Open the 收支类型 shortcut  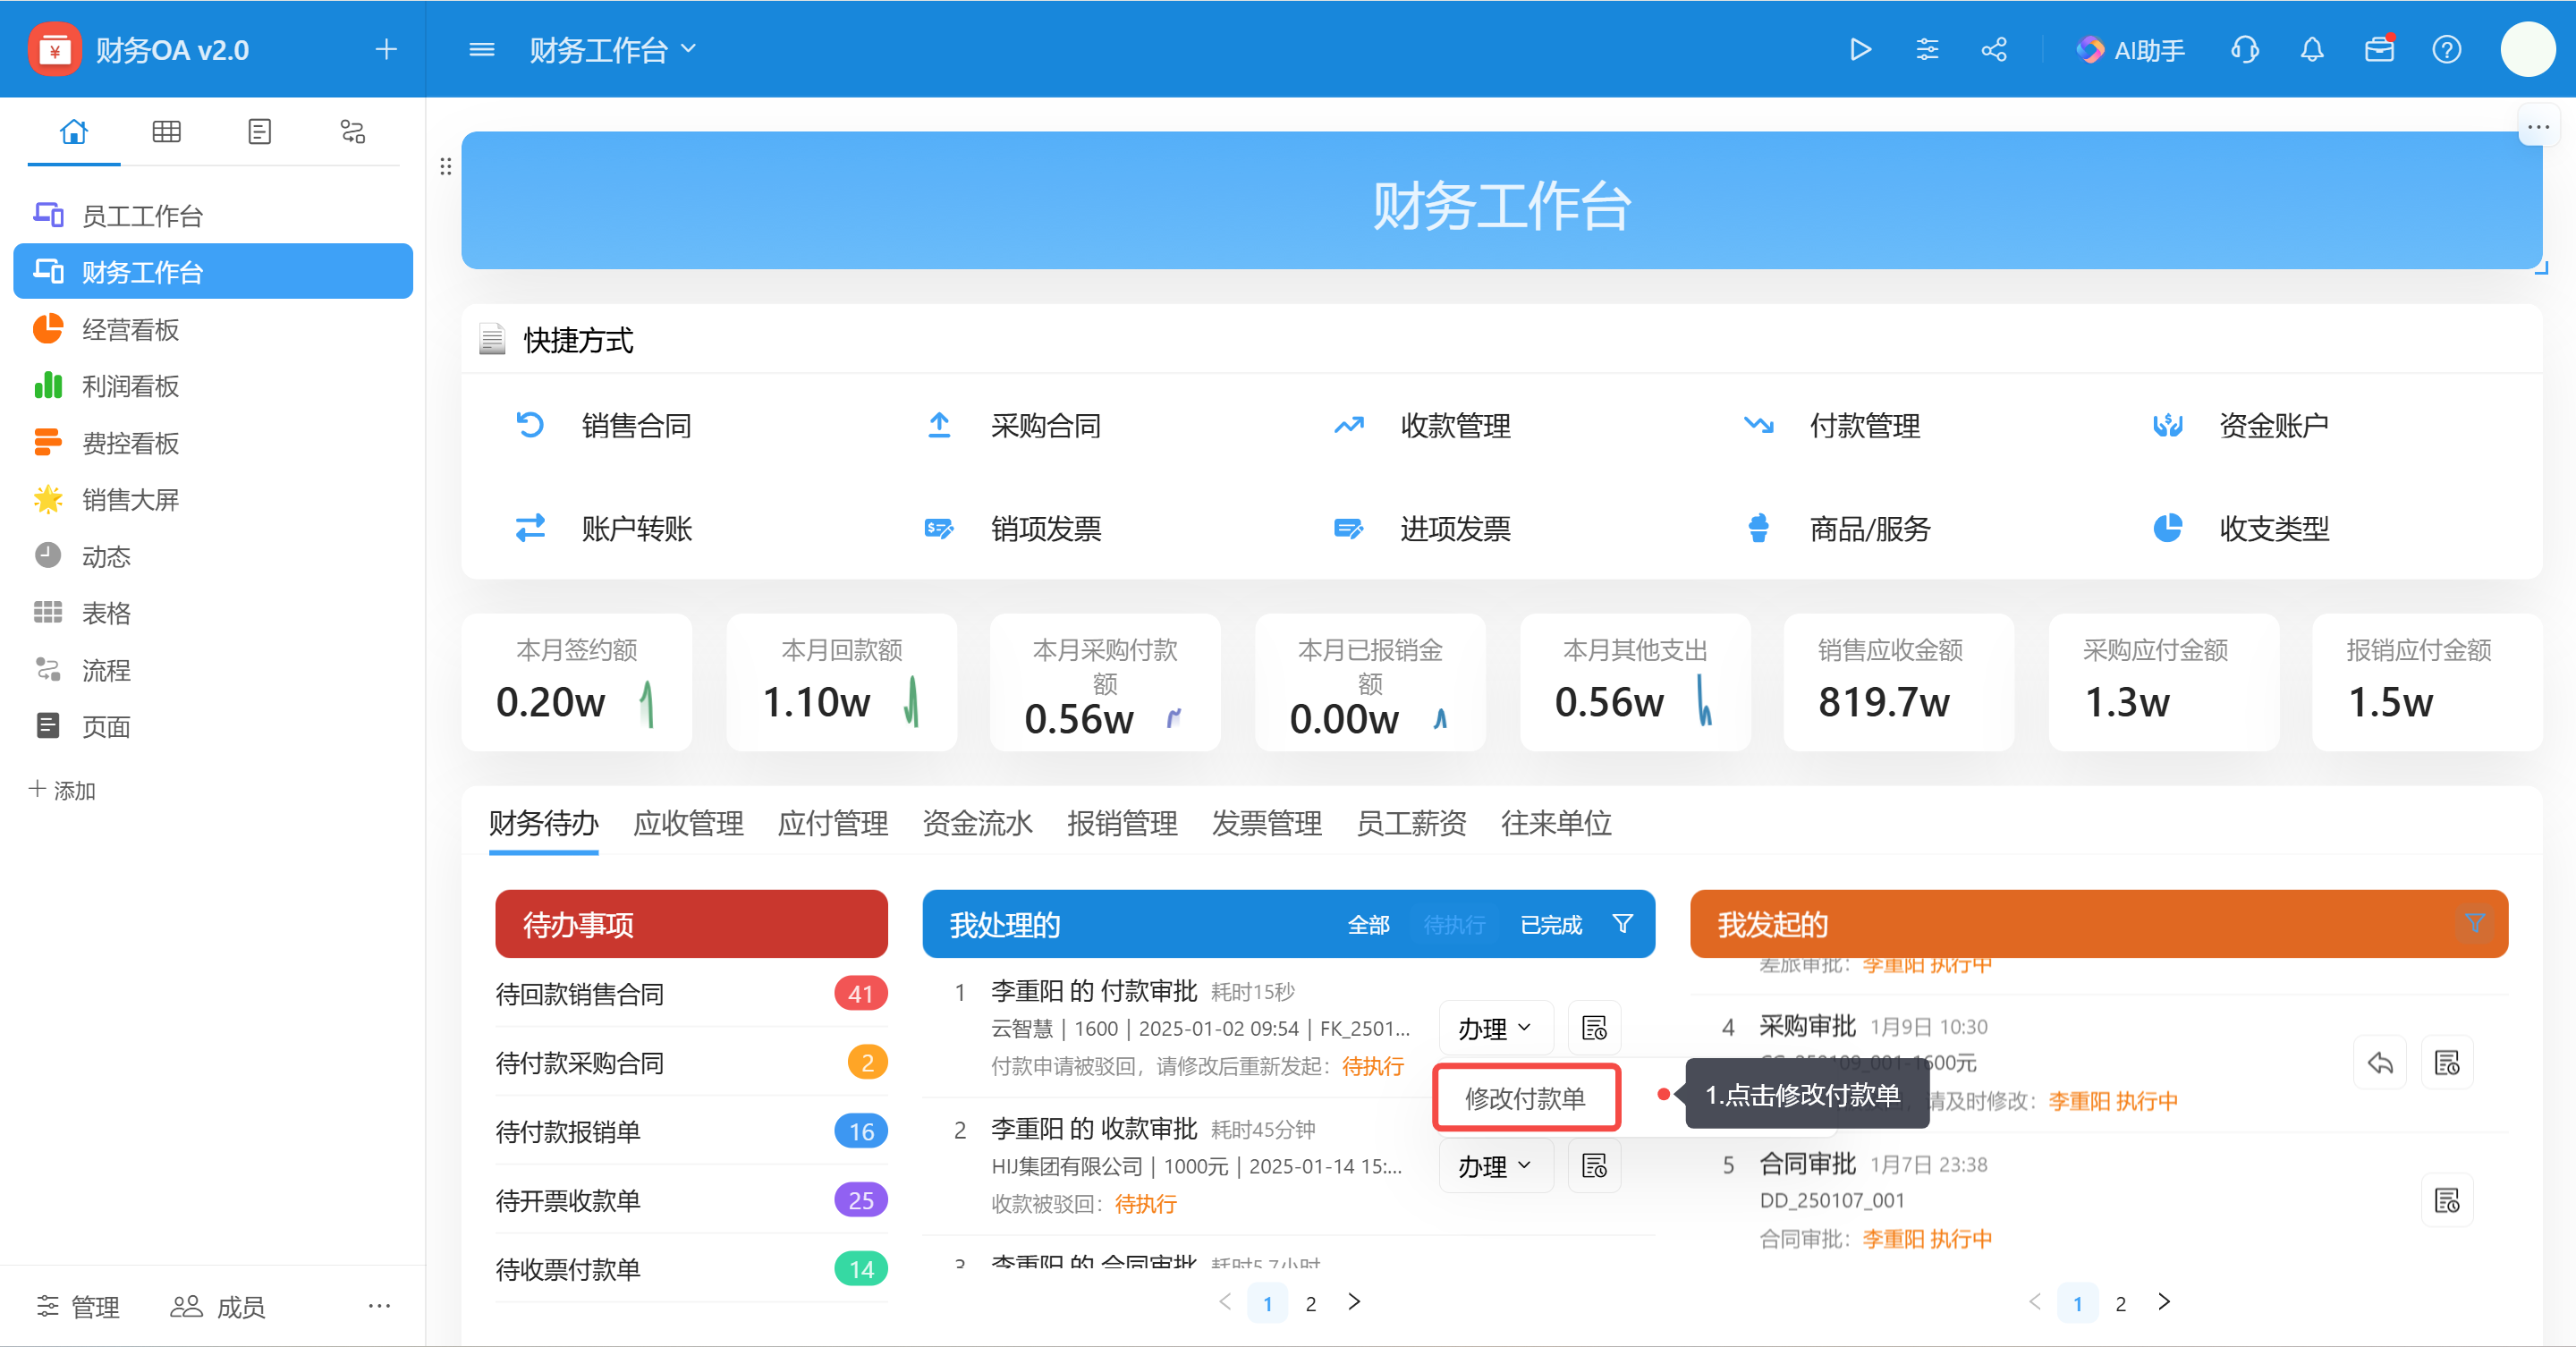2241,528
